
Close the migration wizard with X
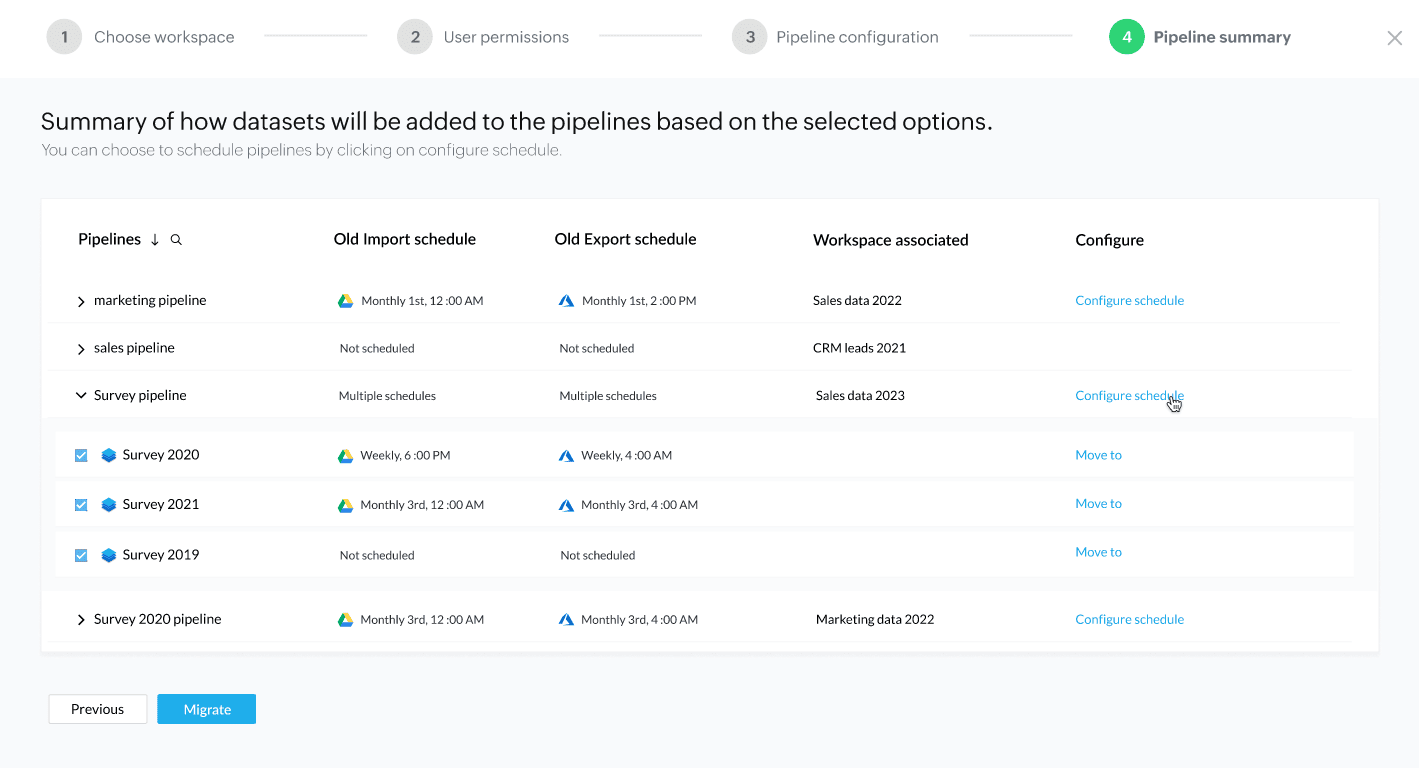(x=1394, y=38)
